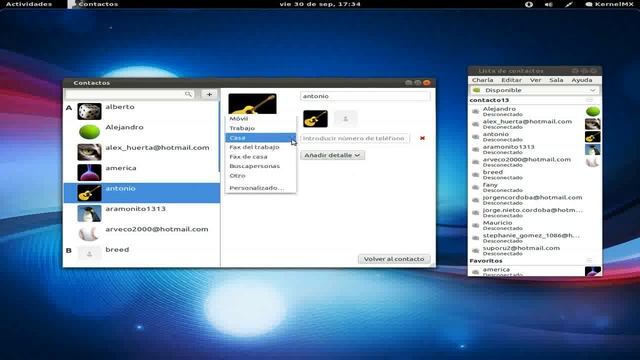Select the small guitar linked avatar thumbnail
Screen dimensions: 640x360
[316, 119]
